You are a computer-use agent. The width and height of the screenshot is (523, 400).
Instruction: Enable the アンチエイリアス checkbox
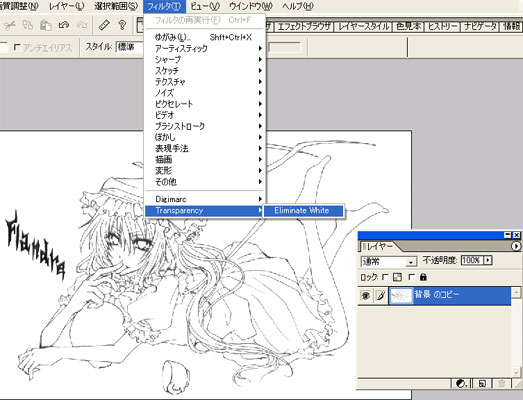click(x=17, y=47)
